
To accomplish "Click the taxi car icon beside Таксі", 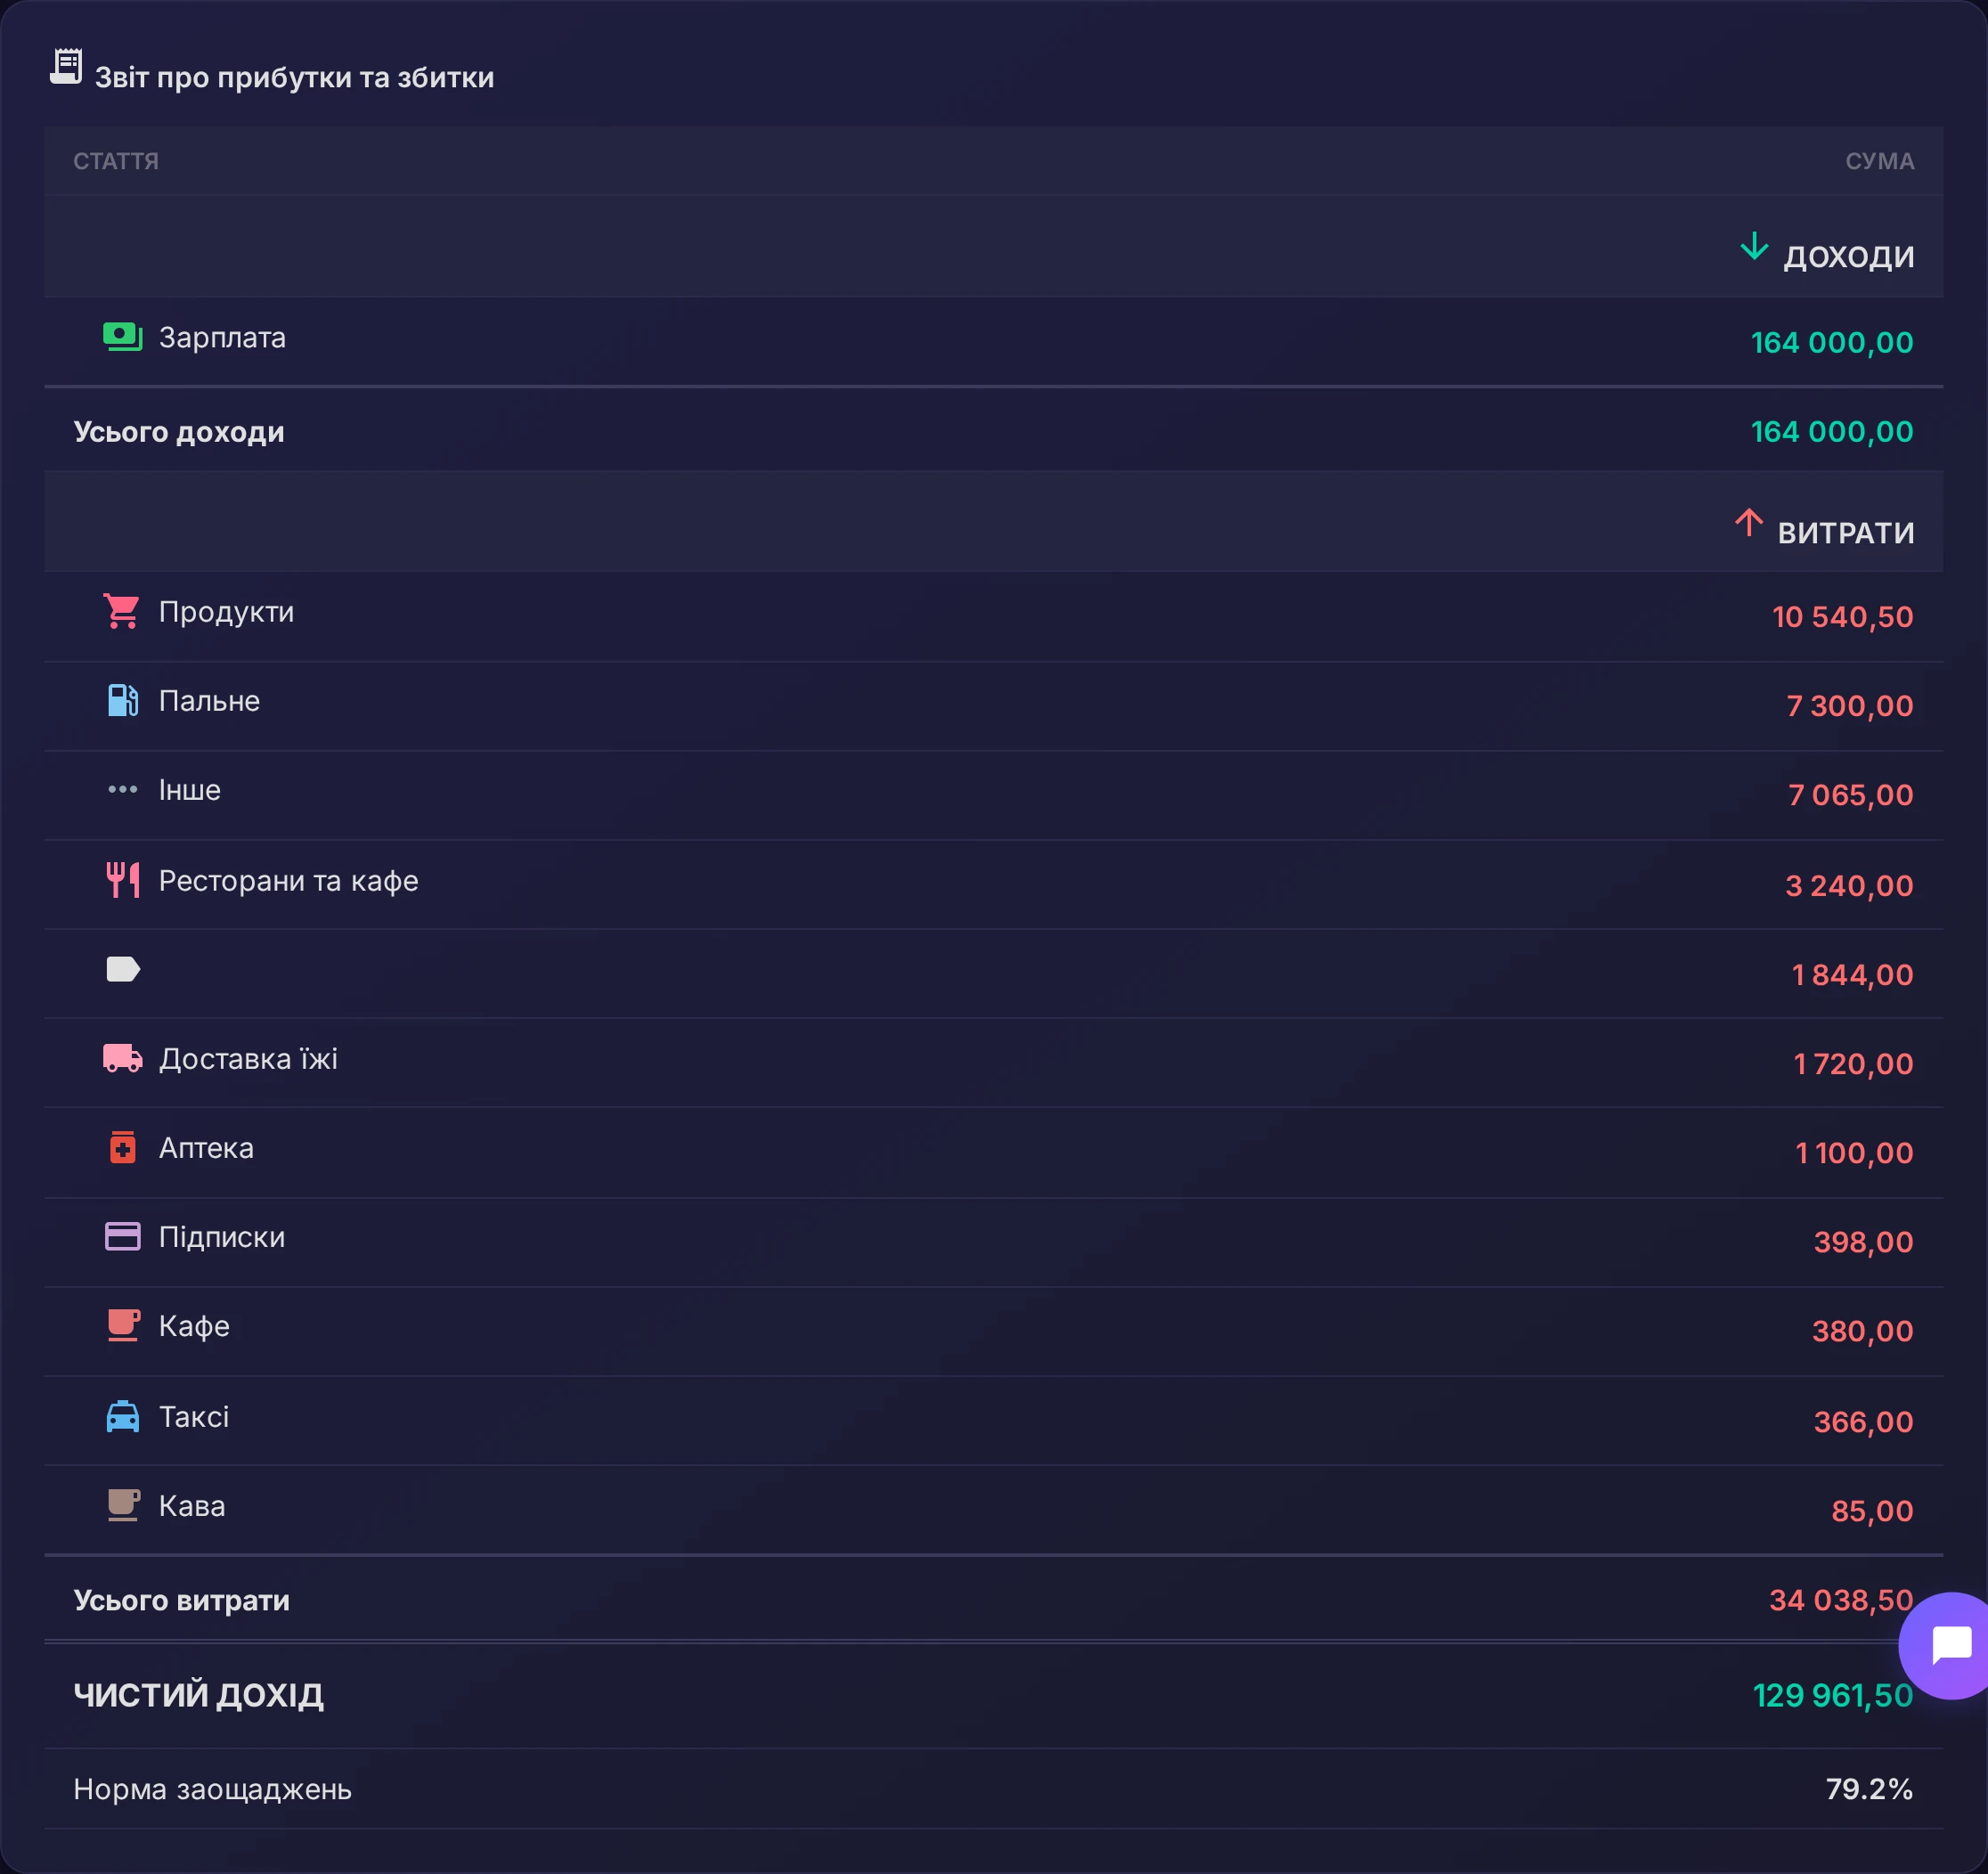I will coord(122,1416).
